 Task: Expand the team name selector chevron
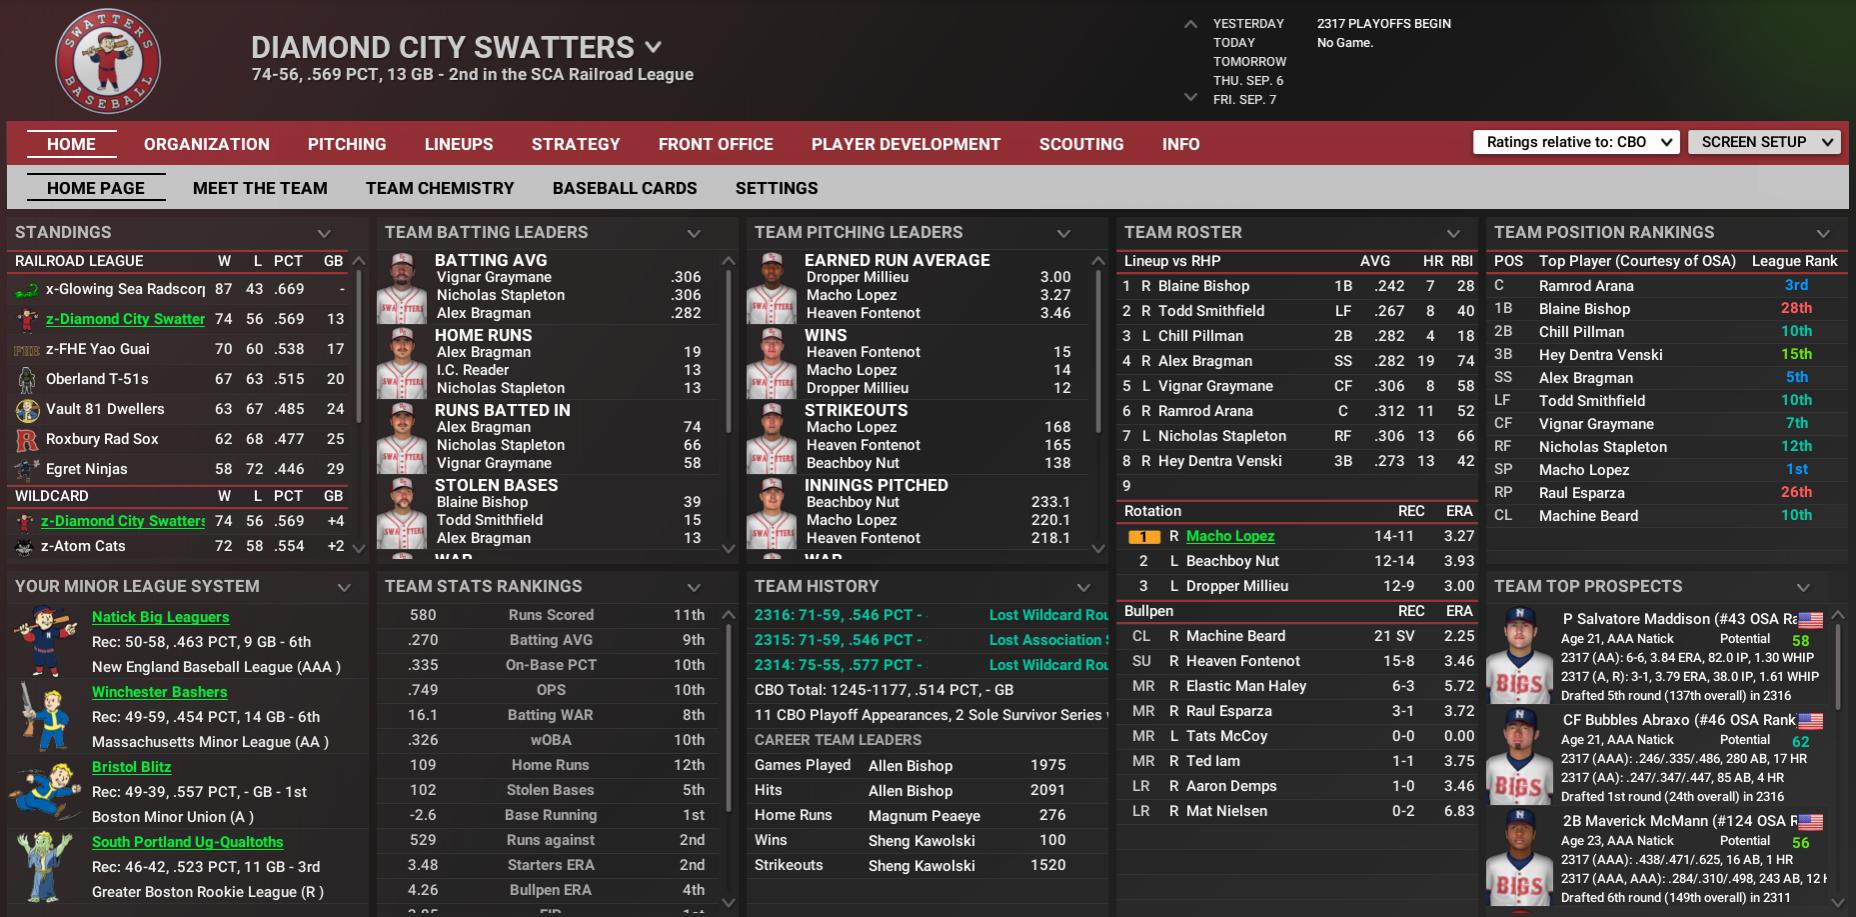pyautogui.click(x=653, y=47)
